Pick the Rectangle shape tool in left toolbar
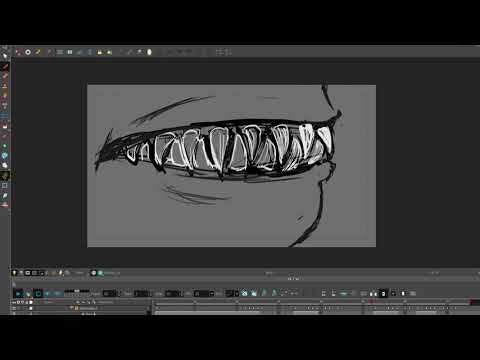The height and width of the screenshot is (360, 480). click(5, 186)
